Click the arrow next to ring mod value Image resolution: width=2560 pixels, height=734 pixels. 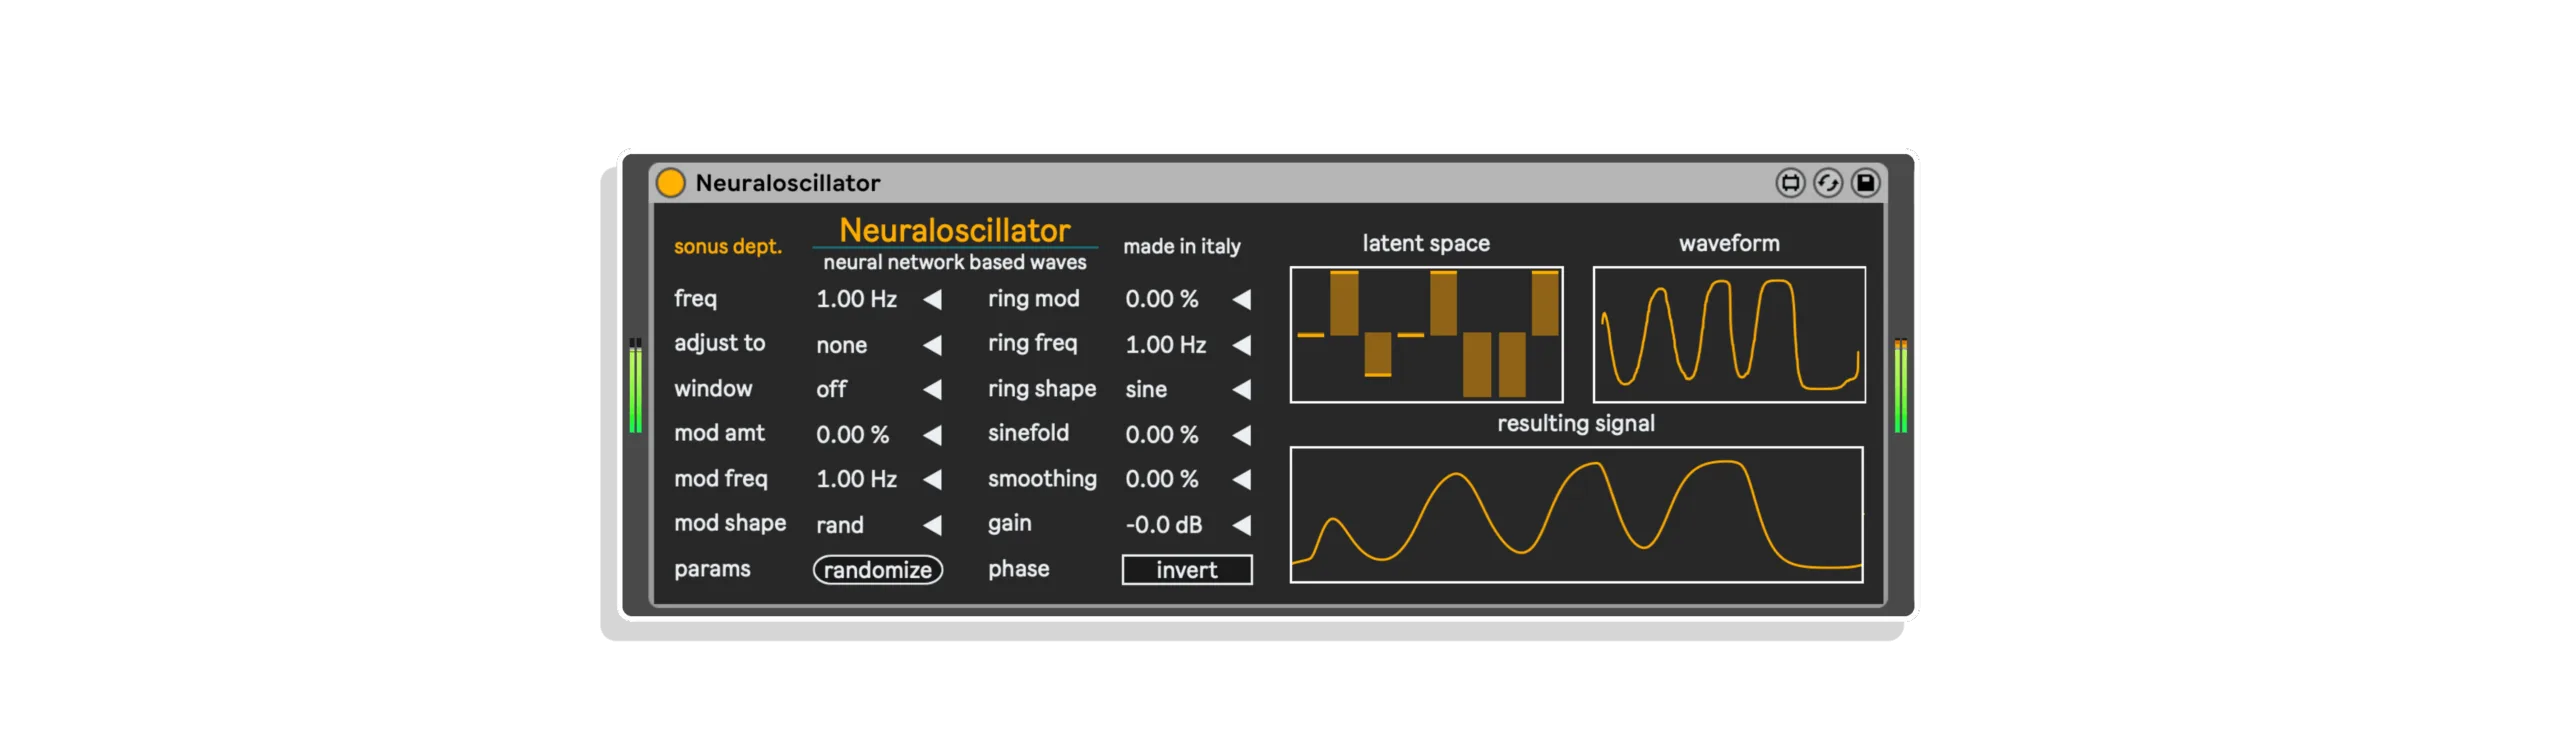click(x=1241, y=299)
